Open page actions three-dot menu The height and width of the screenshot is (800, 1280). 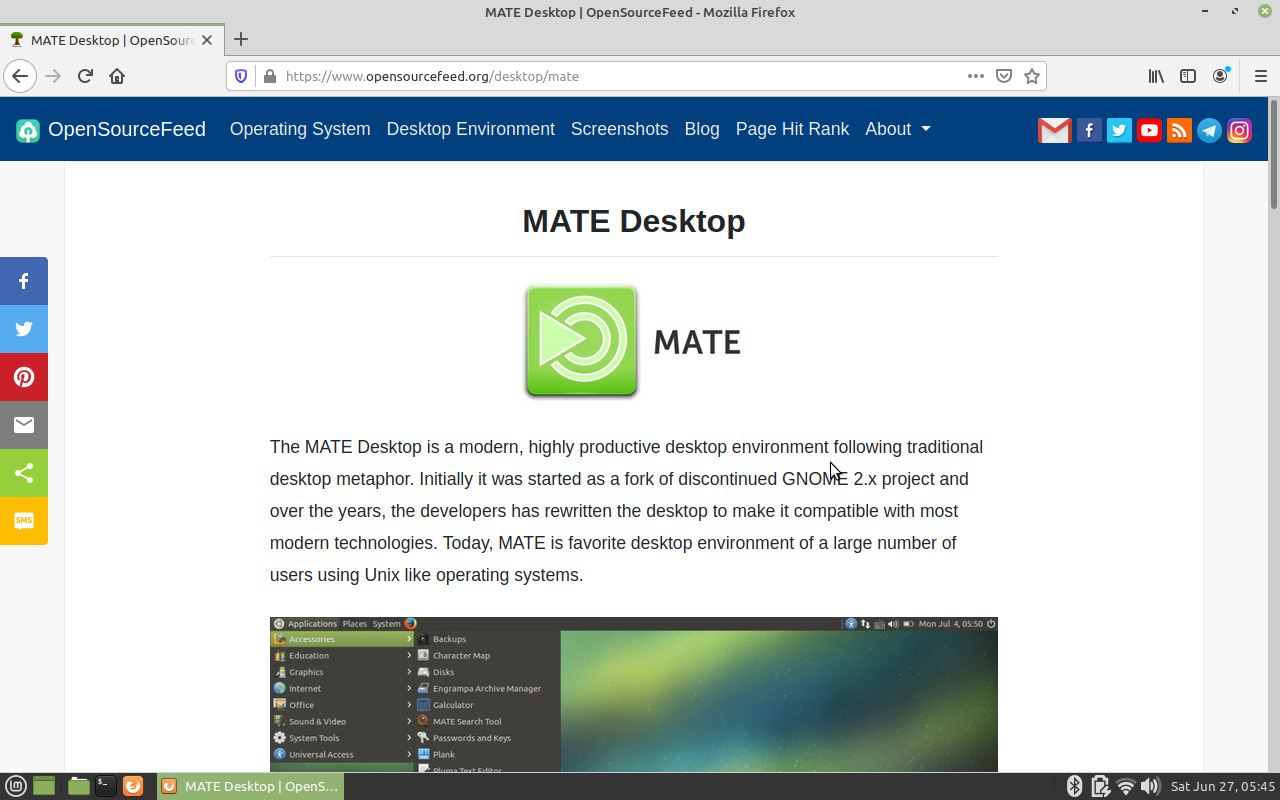point(976,76)
